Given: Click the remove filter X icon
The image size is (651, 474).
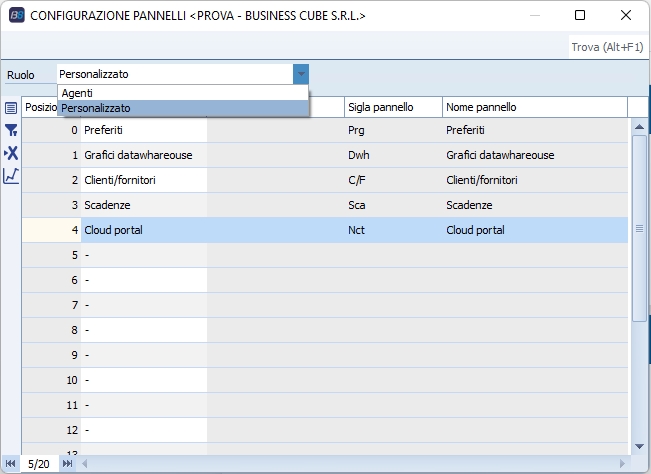Looking at the screenshot, I should click(11, 153).
